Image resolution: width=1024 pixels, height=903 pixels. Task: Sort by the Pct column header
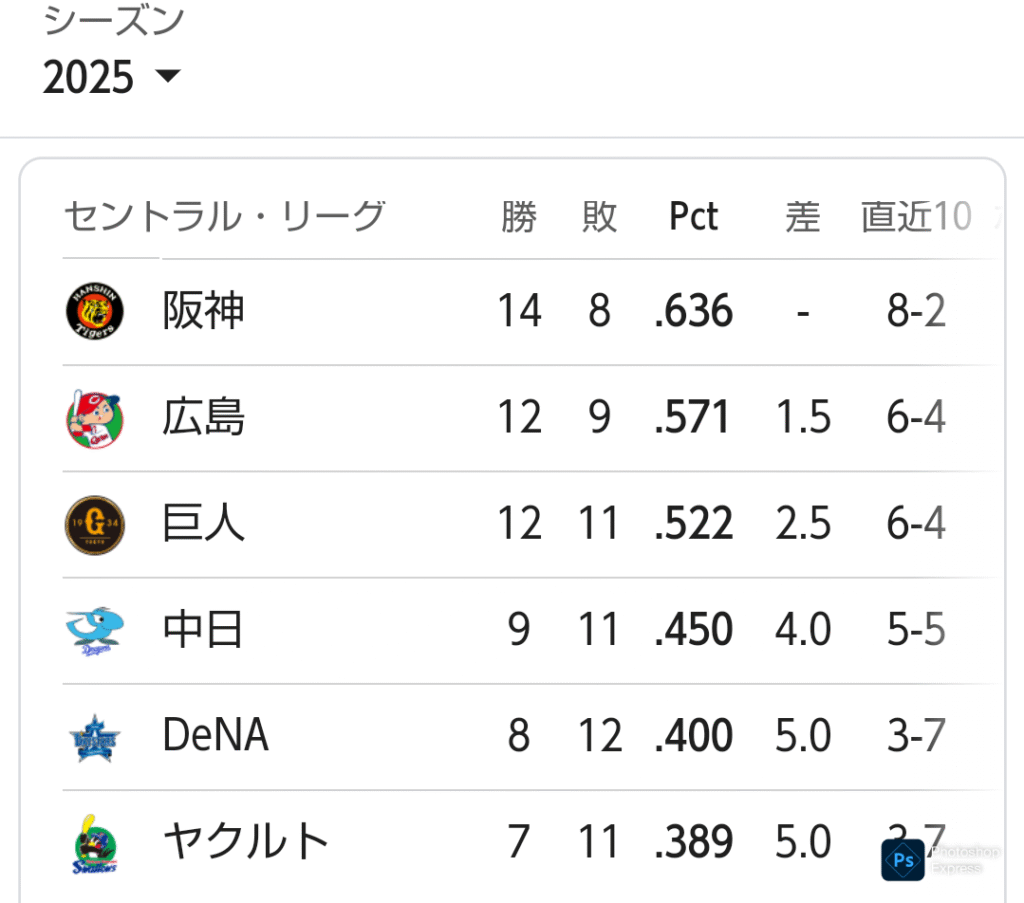(694, 216)
